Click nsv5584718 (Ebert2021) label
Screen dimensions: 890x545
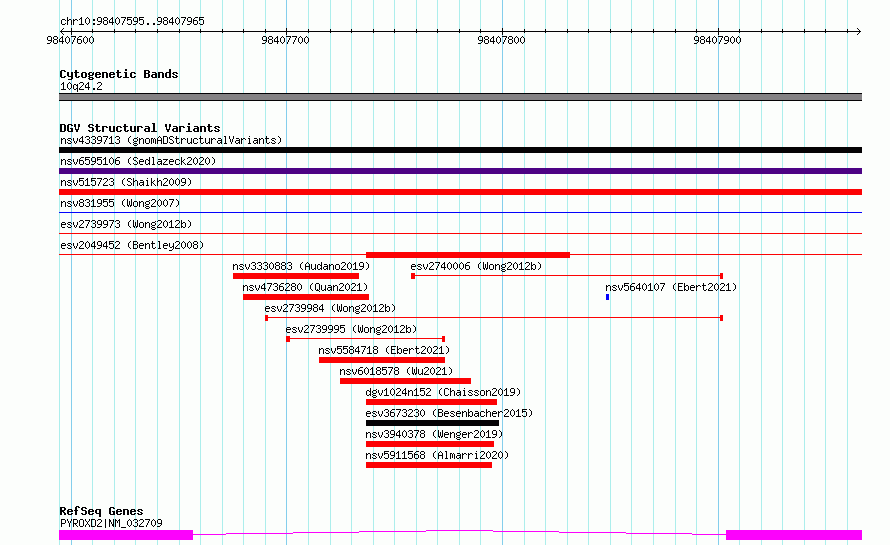tap(384, 350)
